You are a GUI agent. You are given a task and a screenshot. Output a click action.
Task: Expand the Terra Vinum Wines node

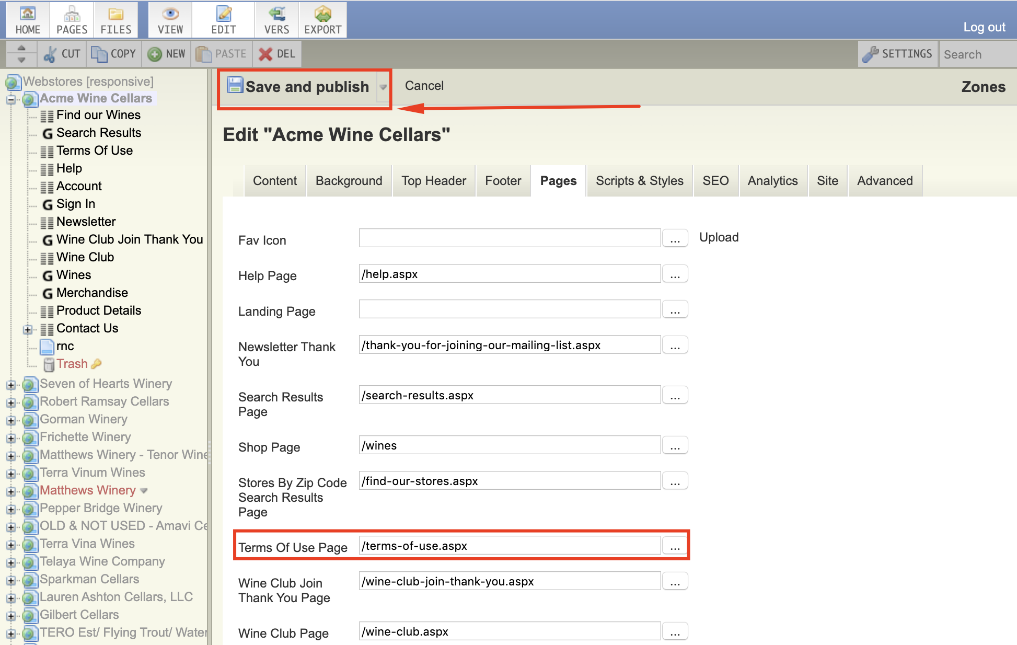11,474
